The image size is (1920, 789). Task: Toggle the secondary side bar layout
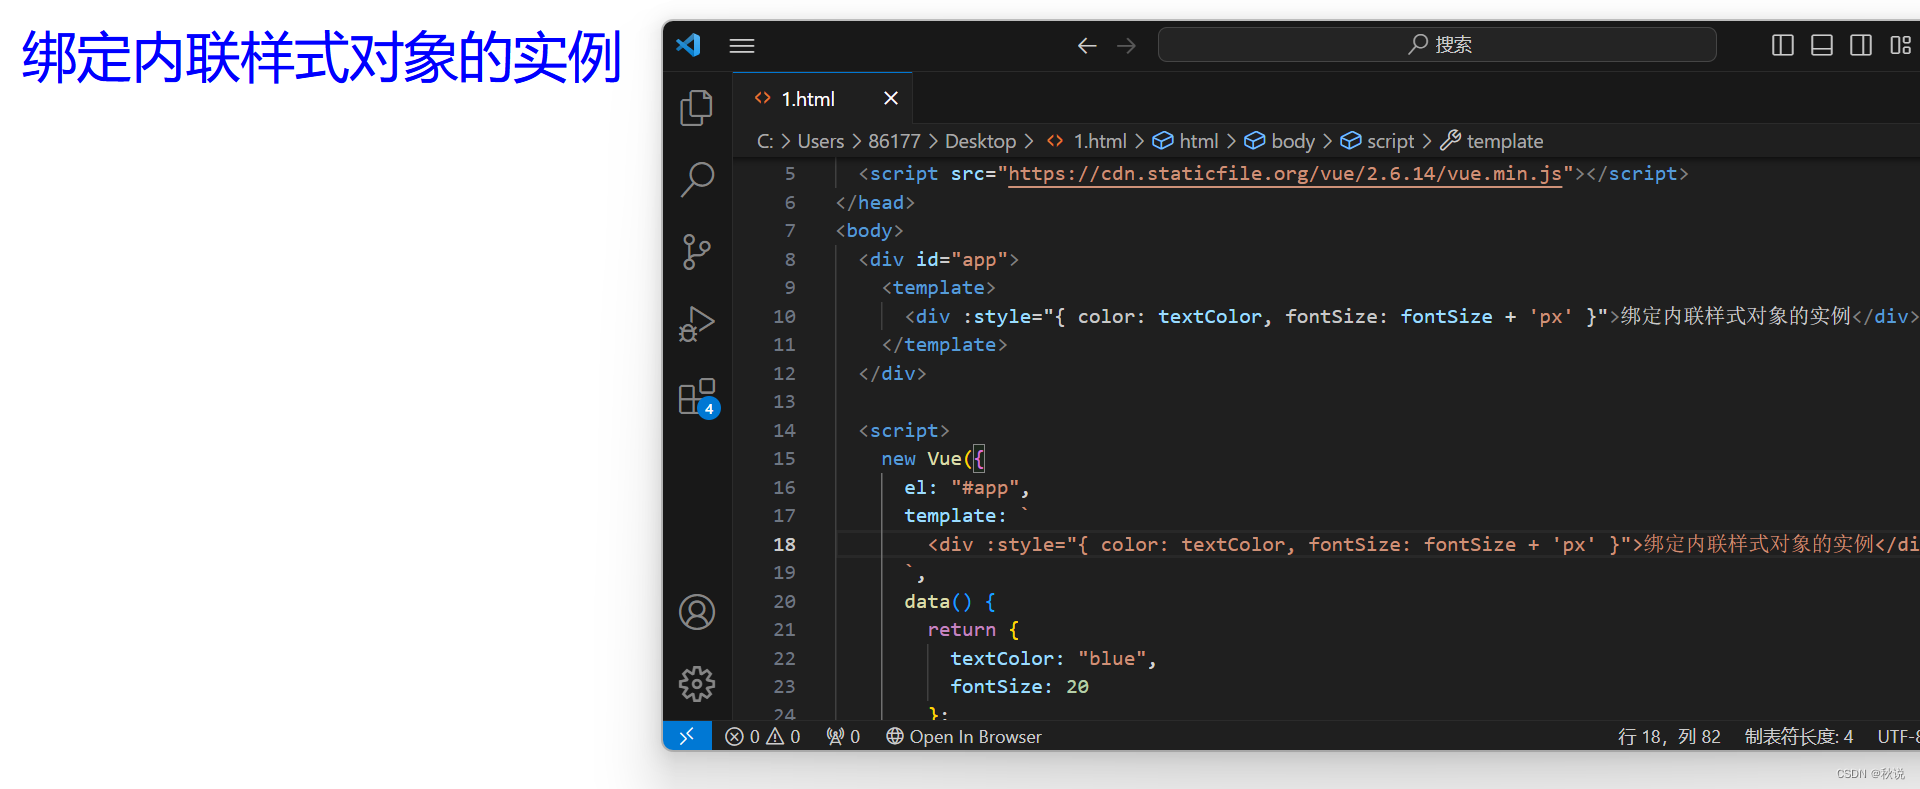1861,45
